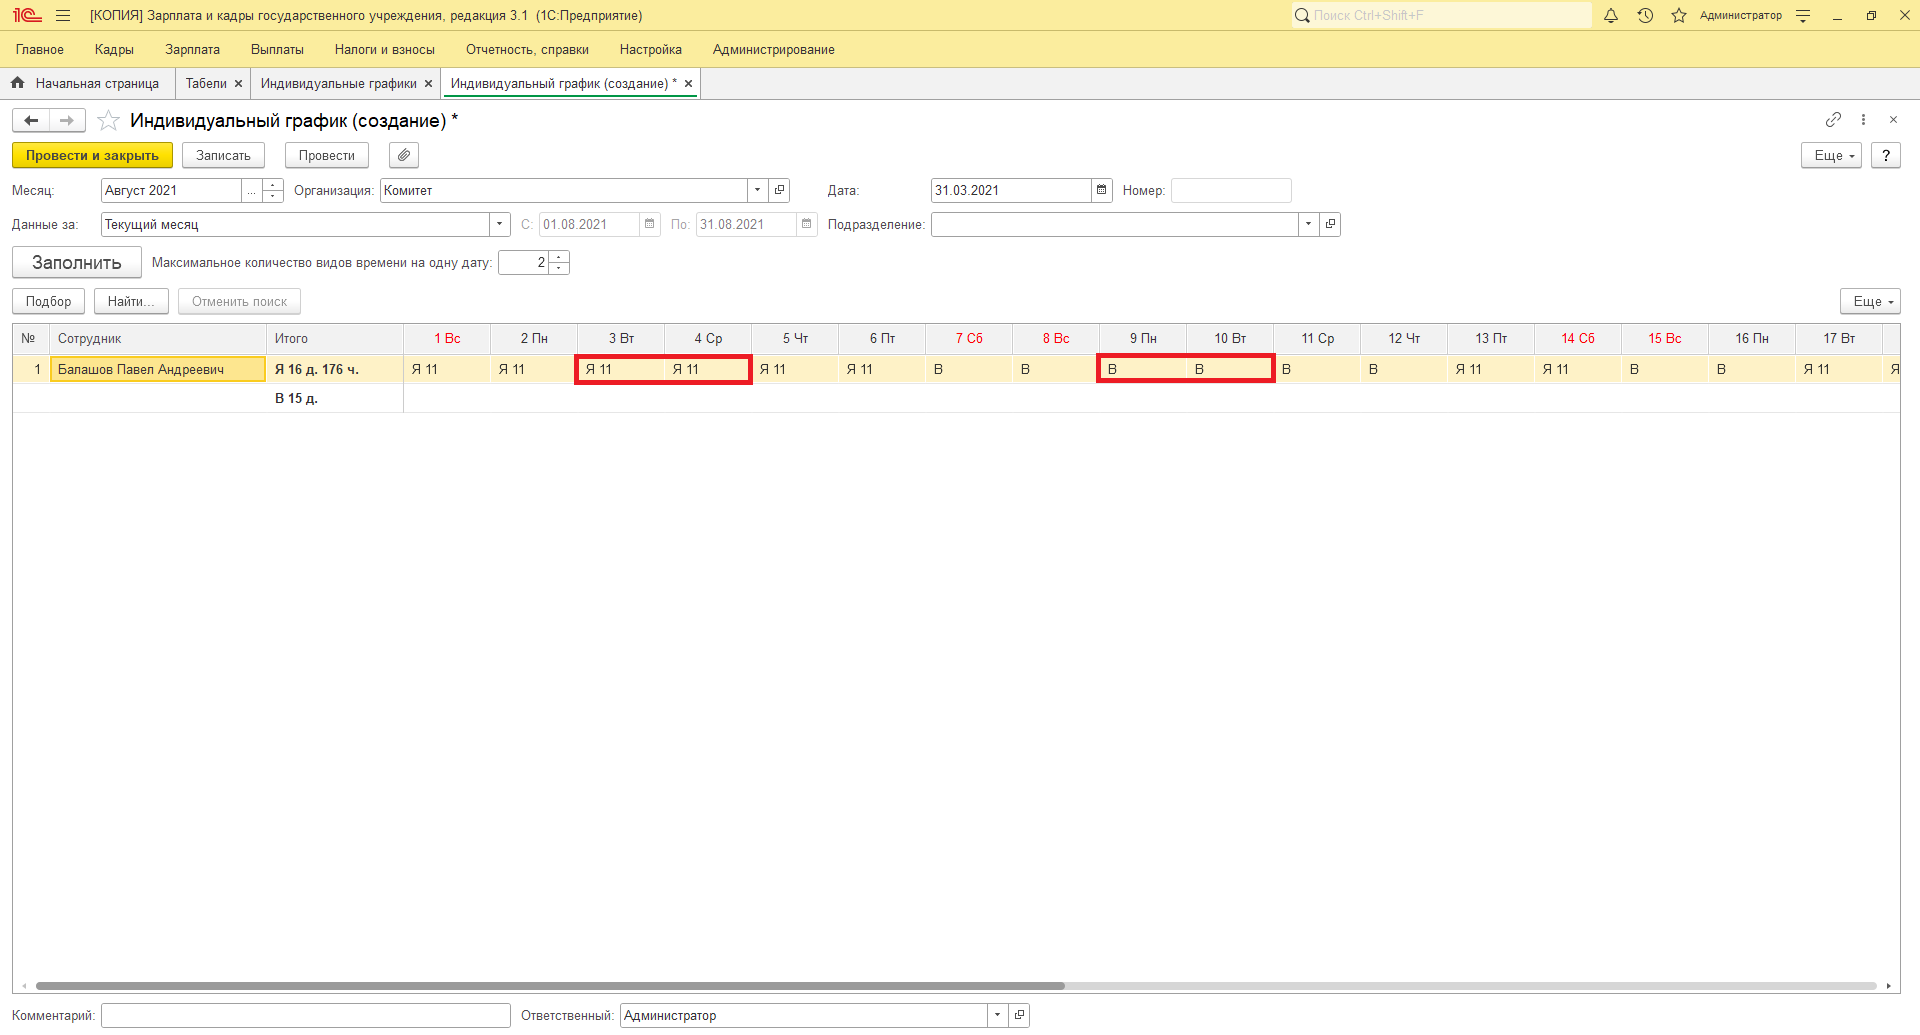The height and width of the screenshot is (1035, 1920).
Task: Switch to Индивидуальные графики tab
Action: pyautogui.click(x=339, y=84)
